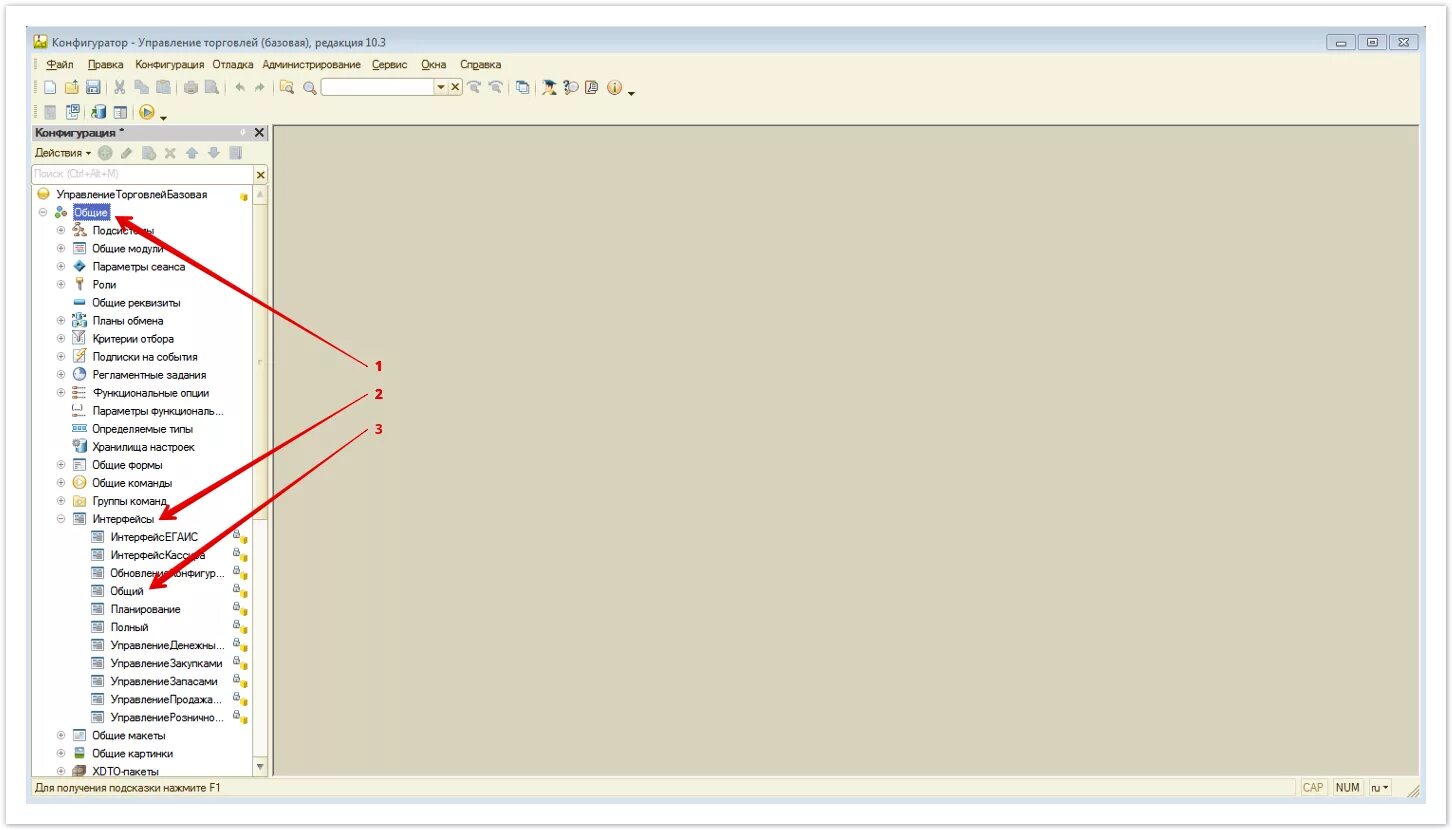This screenshot has width=1452, height=830.
Task: Click the delete X icon in panel toolbar
Action: pos(170,153)
